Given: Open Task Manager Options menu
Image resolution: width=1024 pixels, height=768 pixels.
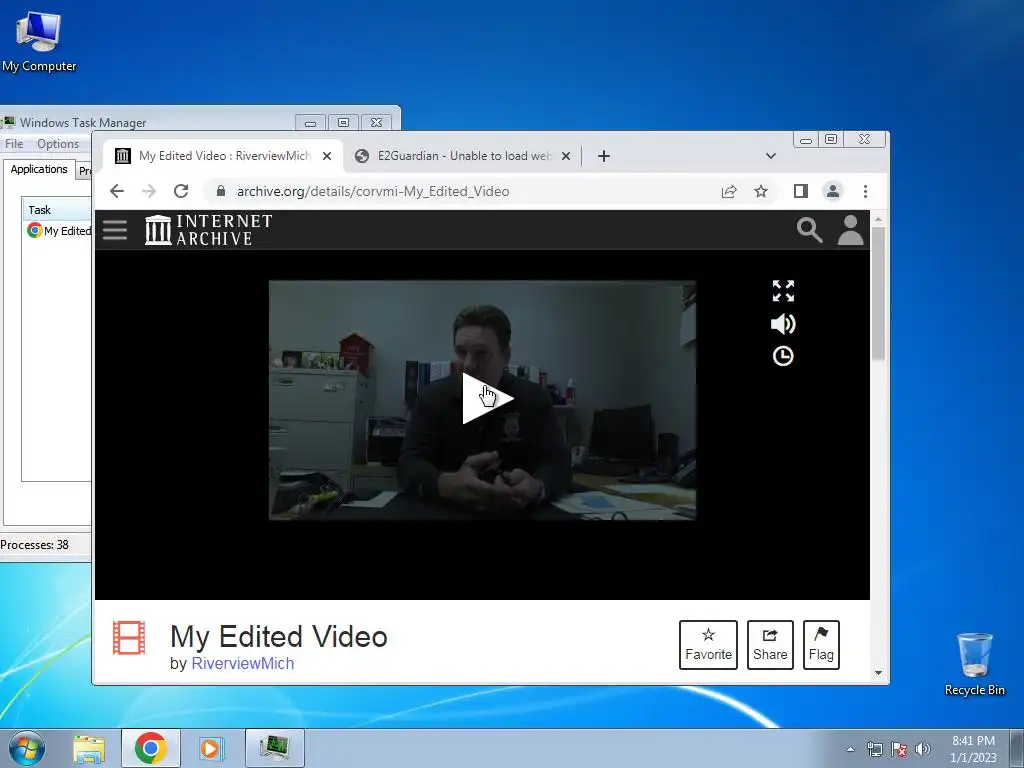Looking at the screenshot, I should 58,144.
